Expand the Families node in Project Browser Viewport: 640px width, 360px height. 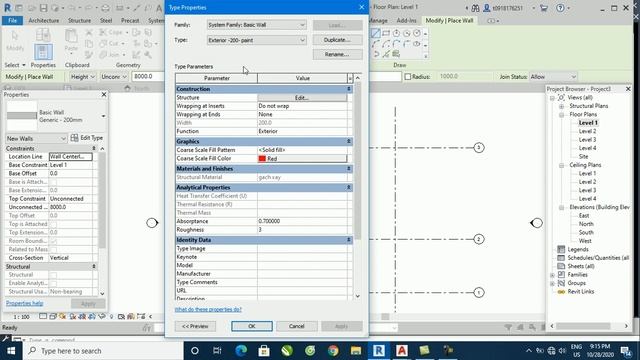pos(553,275)
